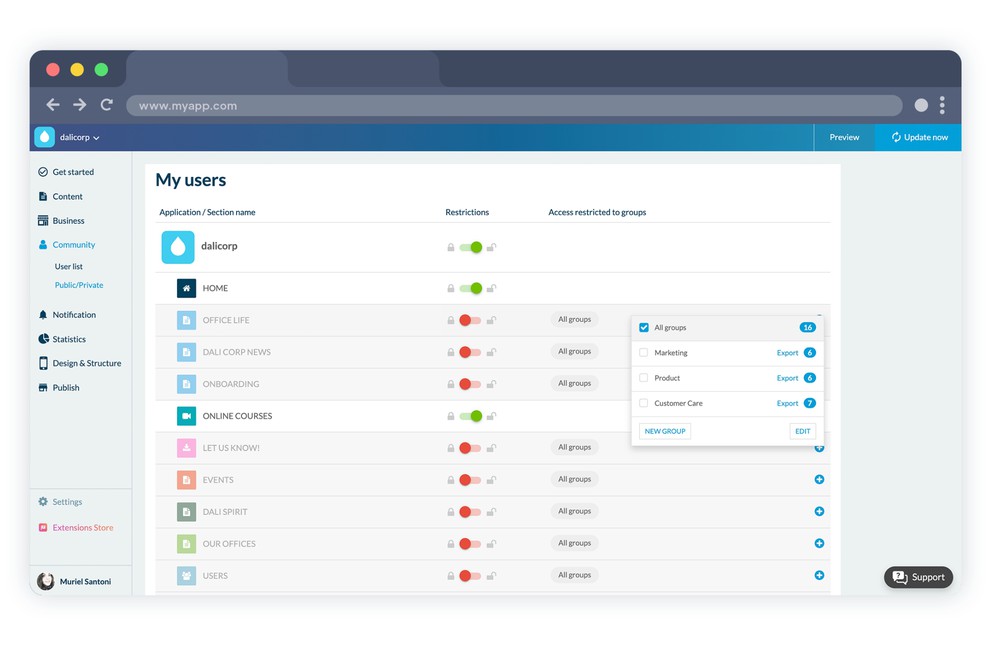The height and width of the screenshot is (650, 993).
Task: Click the dalicorp water drop logo in header
Action: [45, 137]
